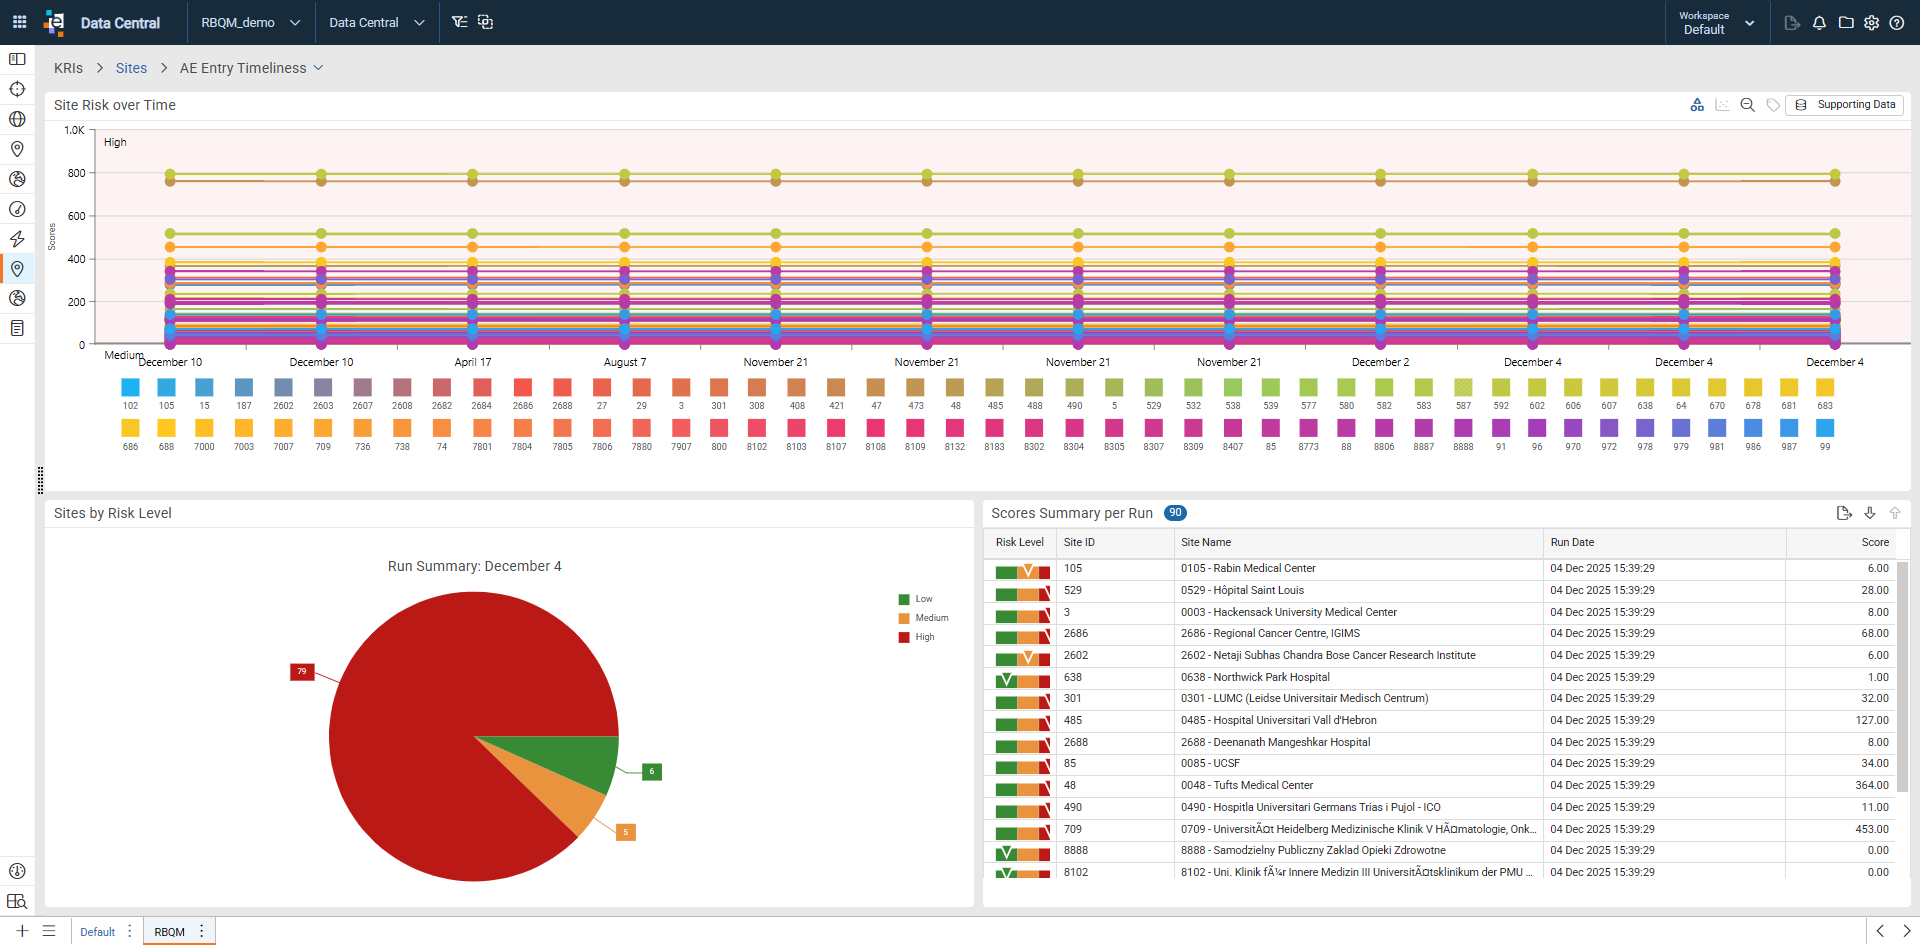Open the RBQM_demo dropdown
1920x945 pixels.
(x=250, y=22)
